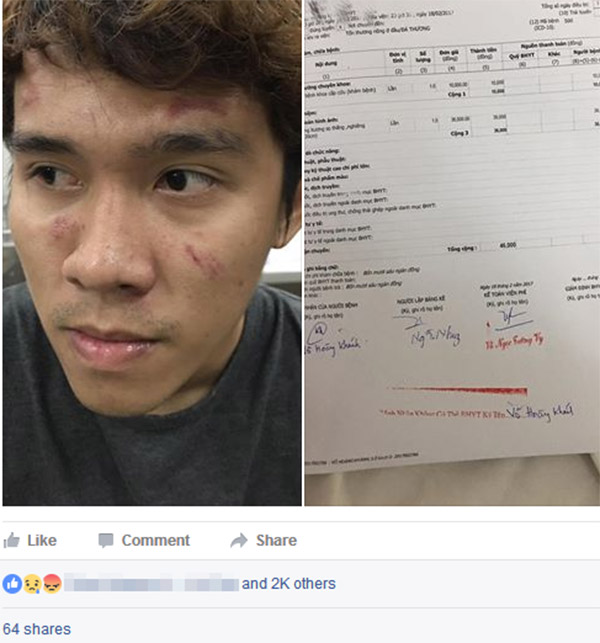Open the blue Like reaction list
This screenshot has height=643, width=600.
click(12, 584)
